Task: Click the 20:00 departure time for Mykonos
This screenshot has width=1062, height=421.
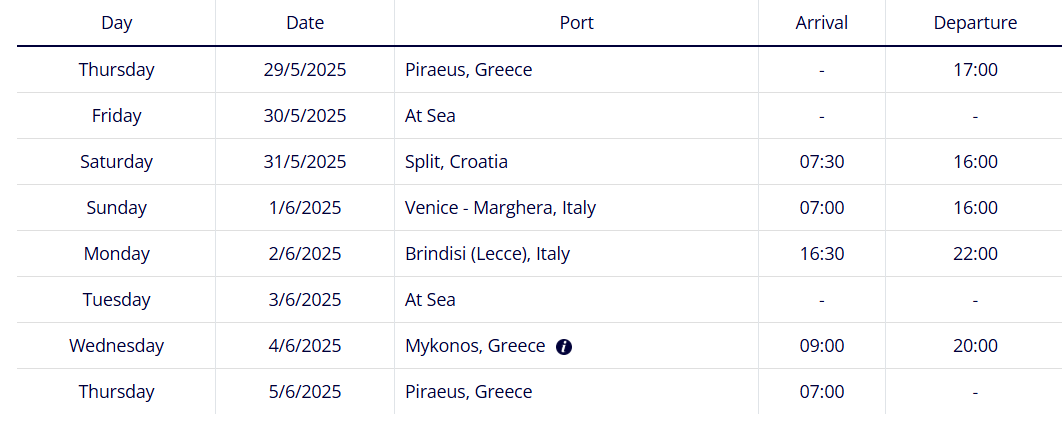Action: click(975, 346)
